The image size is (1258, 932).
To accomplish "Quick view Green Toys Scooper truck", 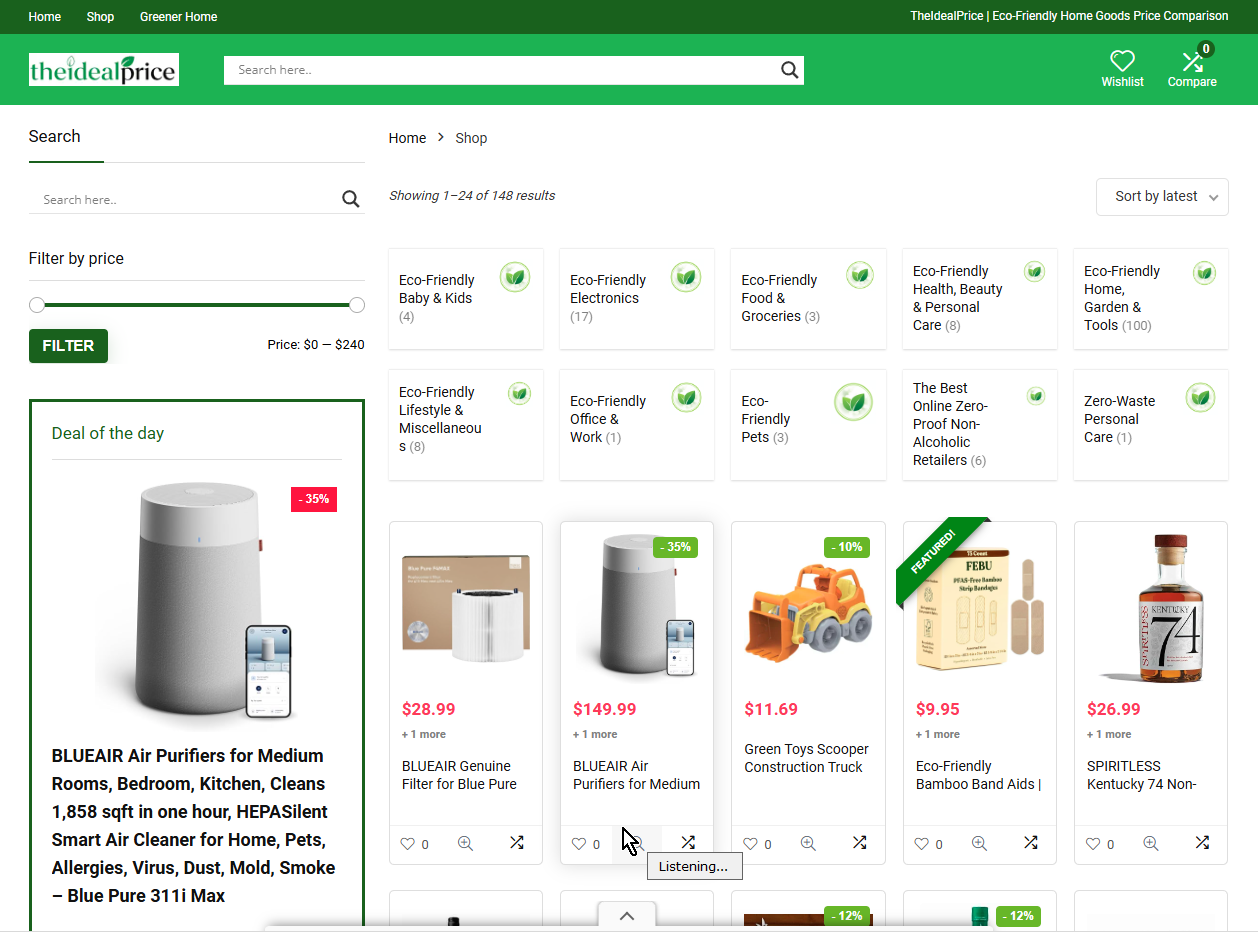I will [808, 843].
